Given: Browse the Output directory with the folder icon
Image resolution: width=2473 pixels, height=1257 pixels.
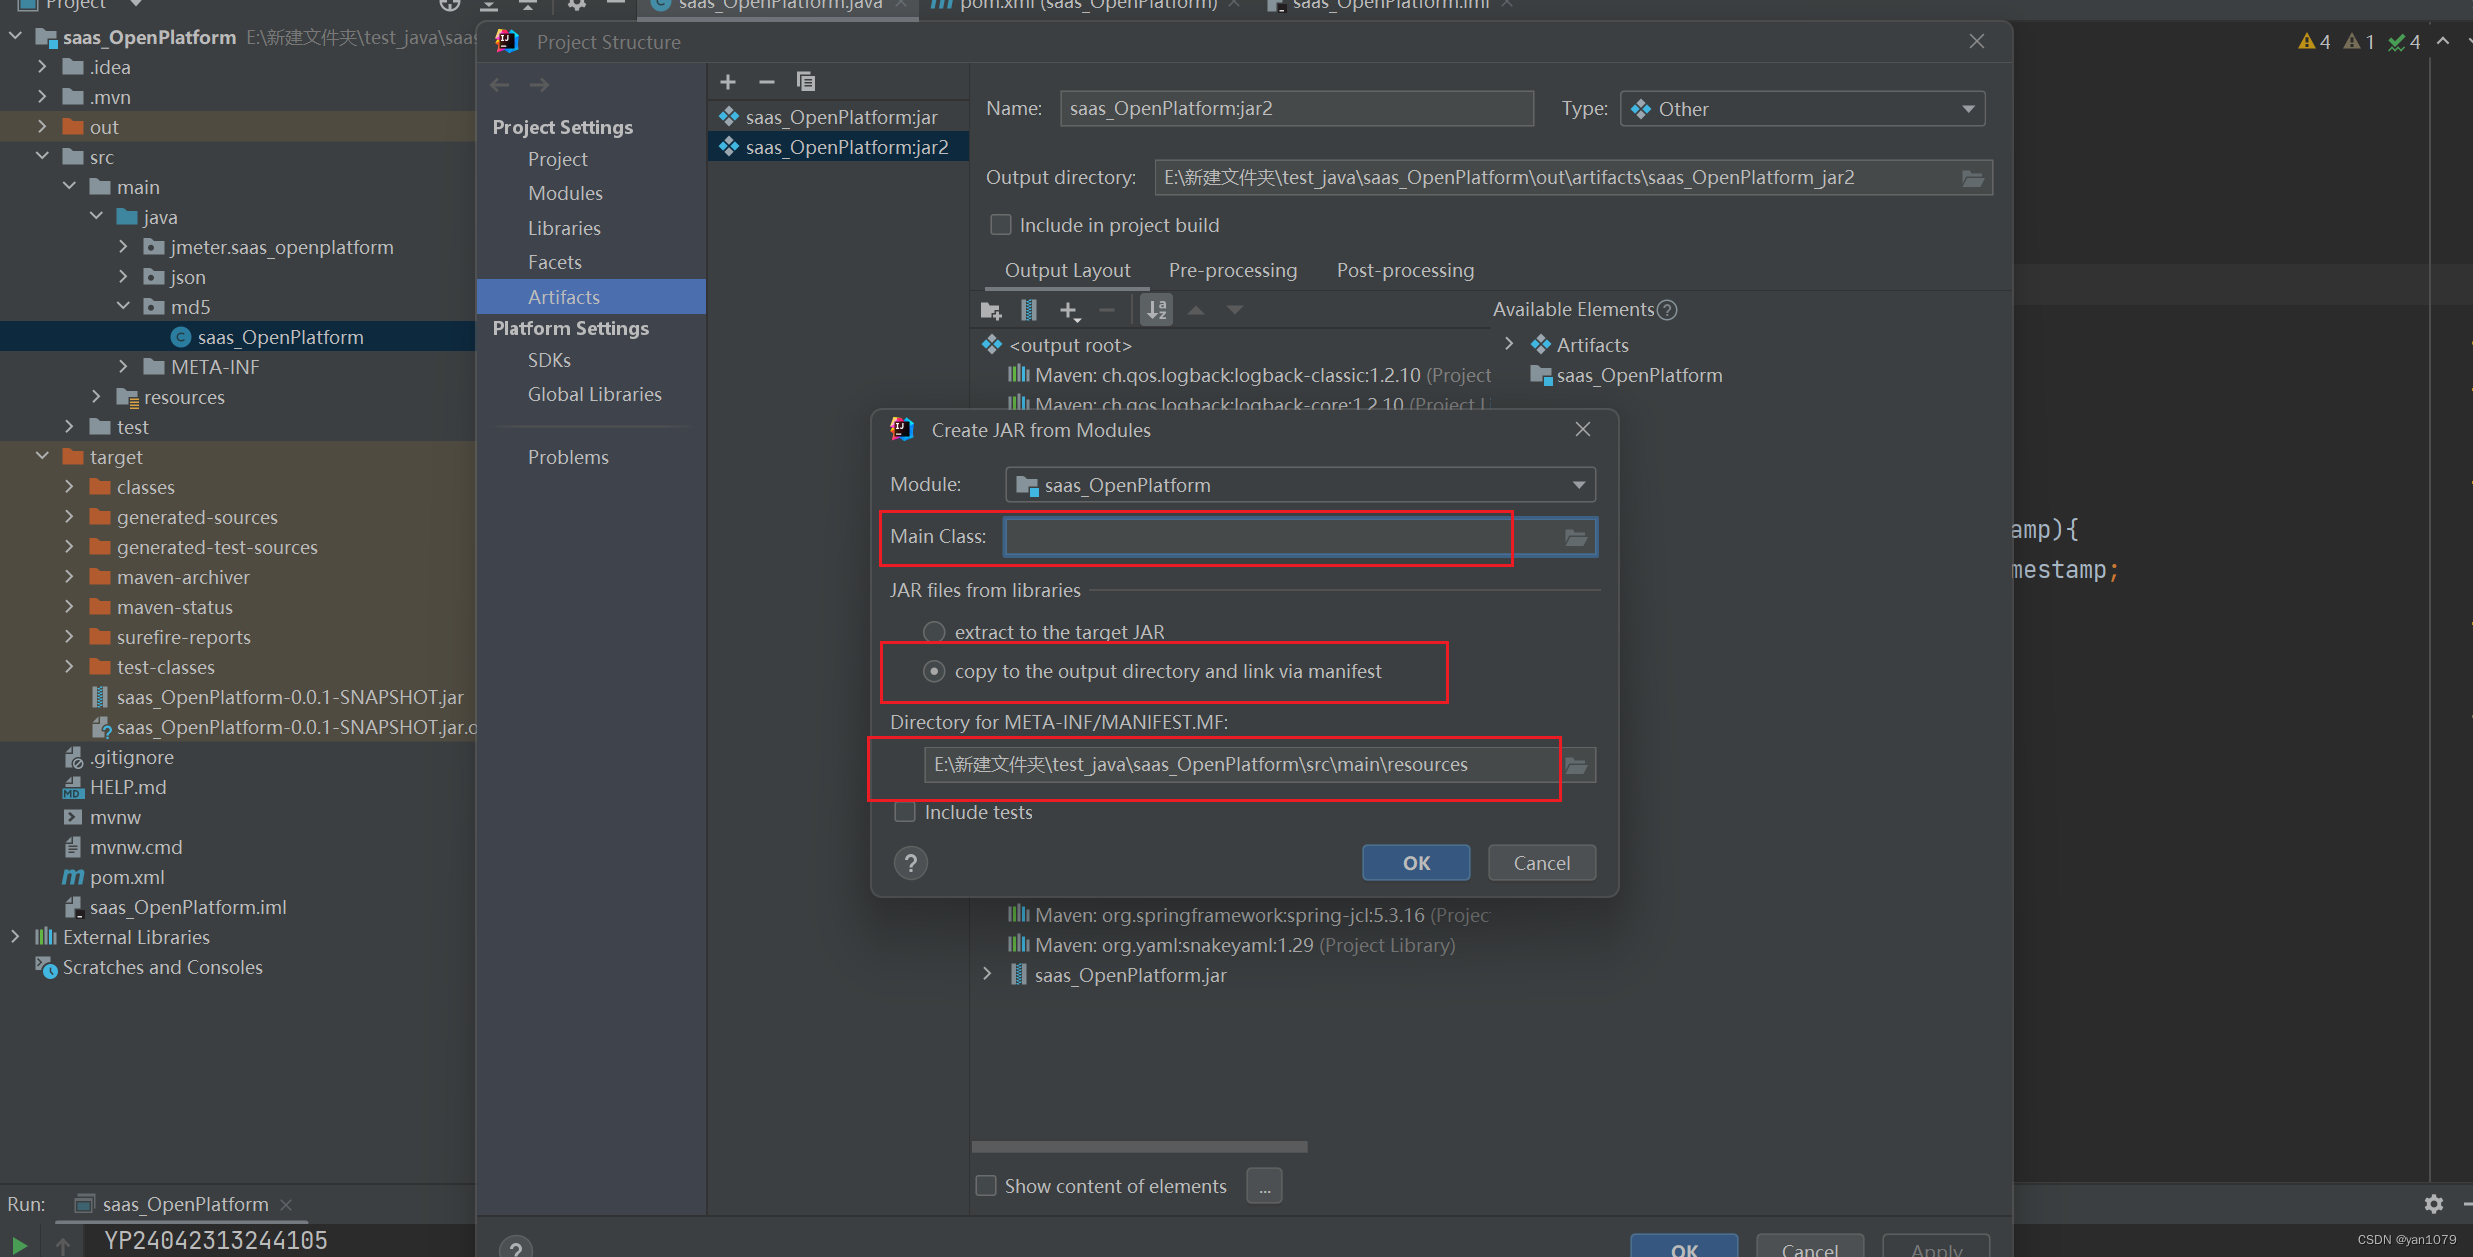Looking at the screenshot, I should (1973, 177).
